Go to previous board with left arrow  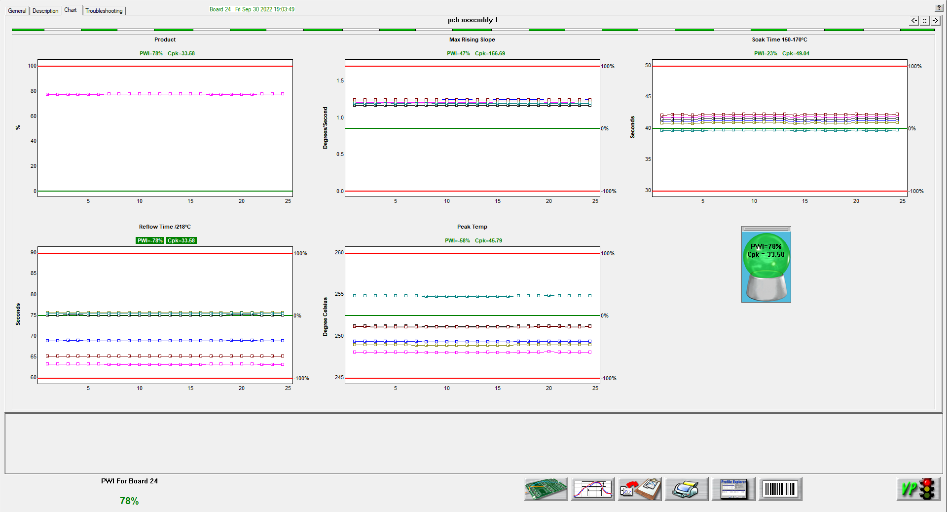click(x=914, y=20)
